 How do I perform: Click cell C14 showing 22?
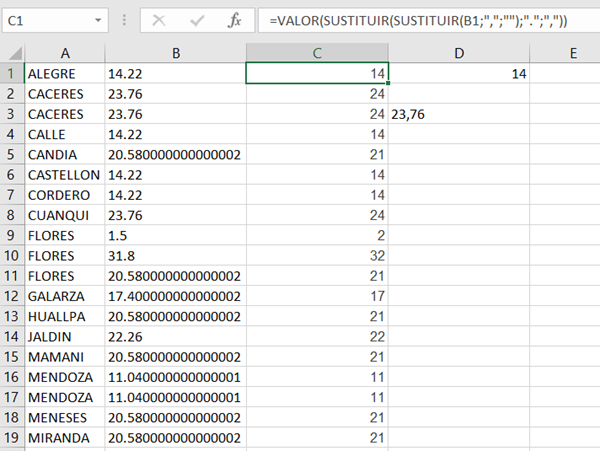[317, 337]
